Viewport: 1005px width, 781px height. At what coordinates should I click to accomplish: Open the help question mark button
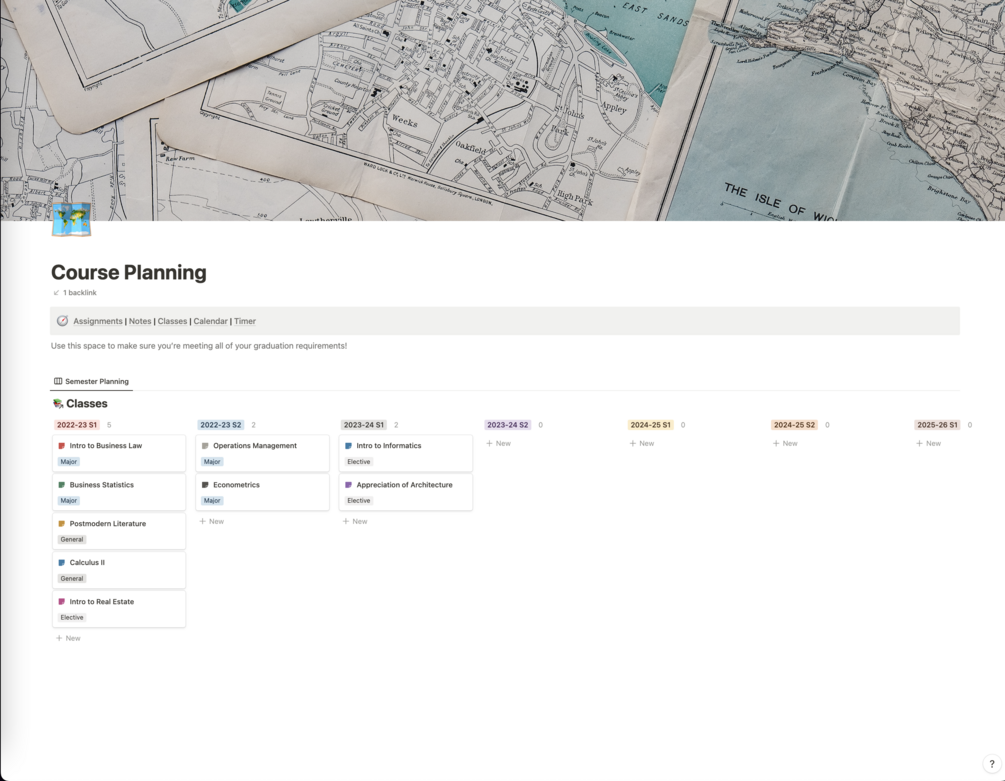point(990,764)
